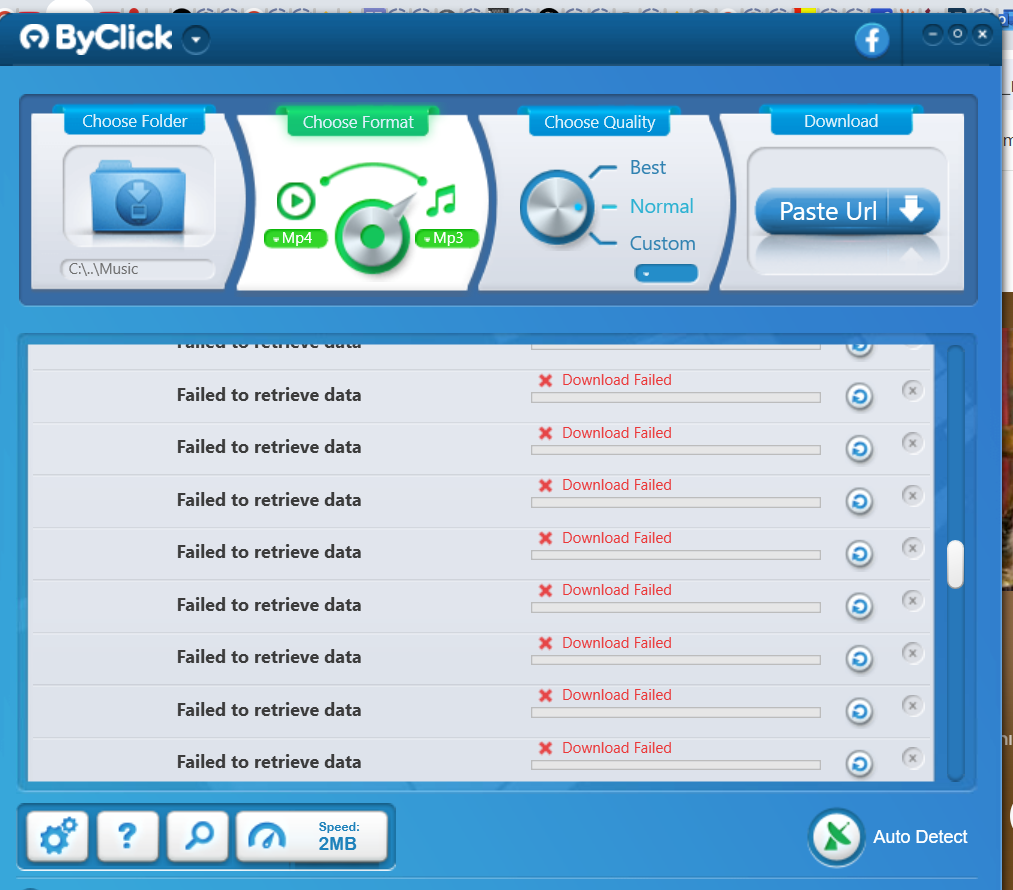This screenshot has height=890, width=1013.
Task: Choose Normal quality option
Action: (662, 207)
